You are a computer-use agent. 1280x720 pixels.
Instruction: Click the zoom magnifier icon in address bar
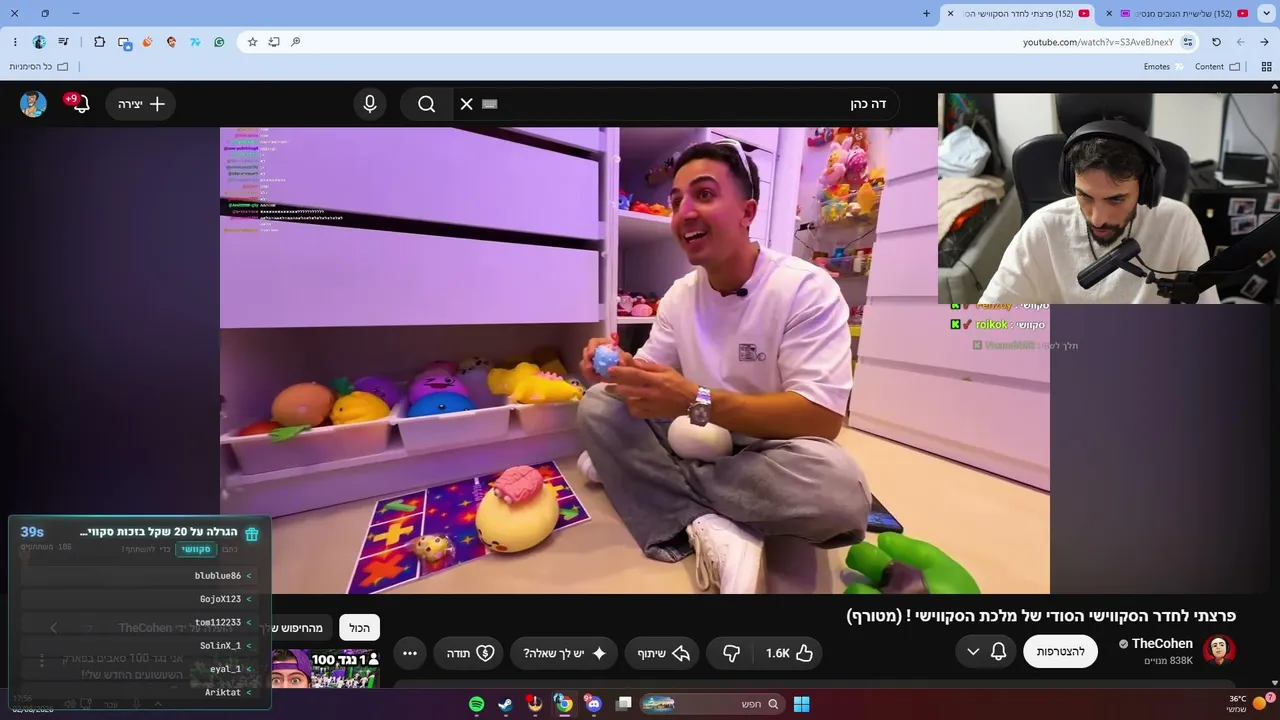296,42
